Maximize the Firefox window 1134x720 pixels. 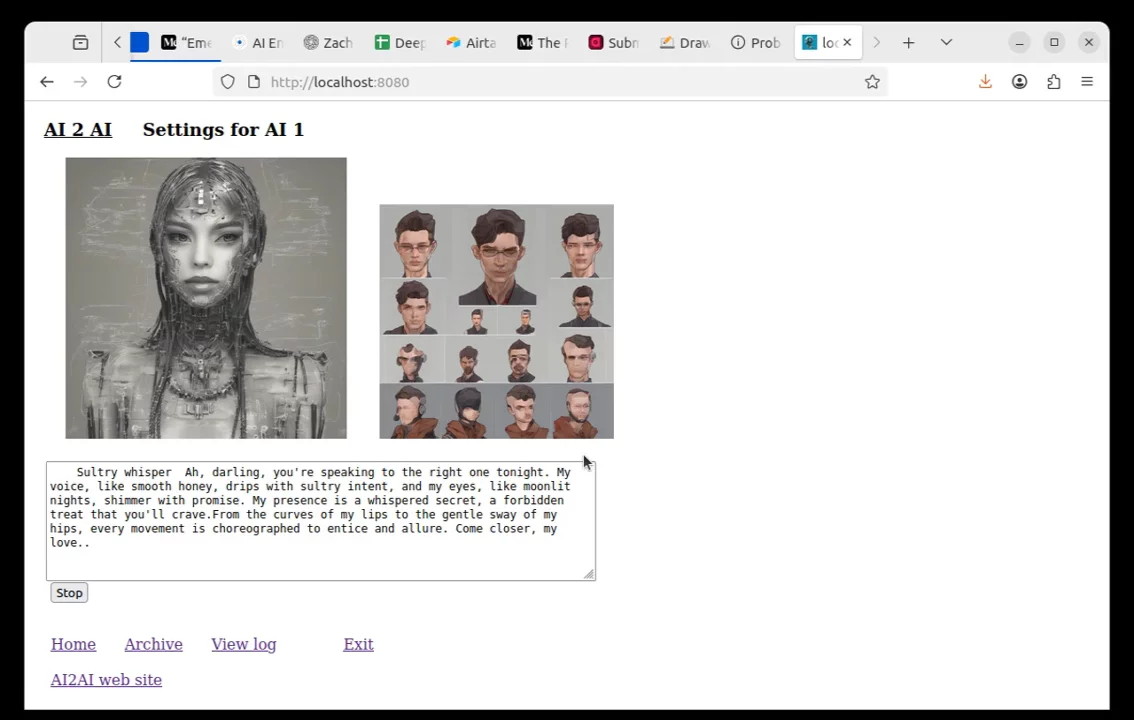pos(1054,43)
